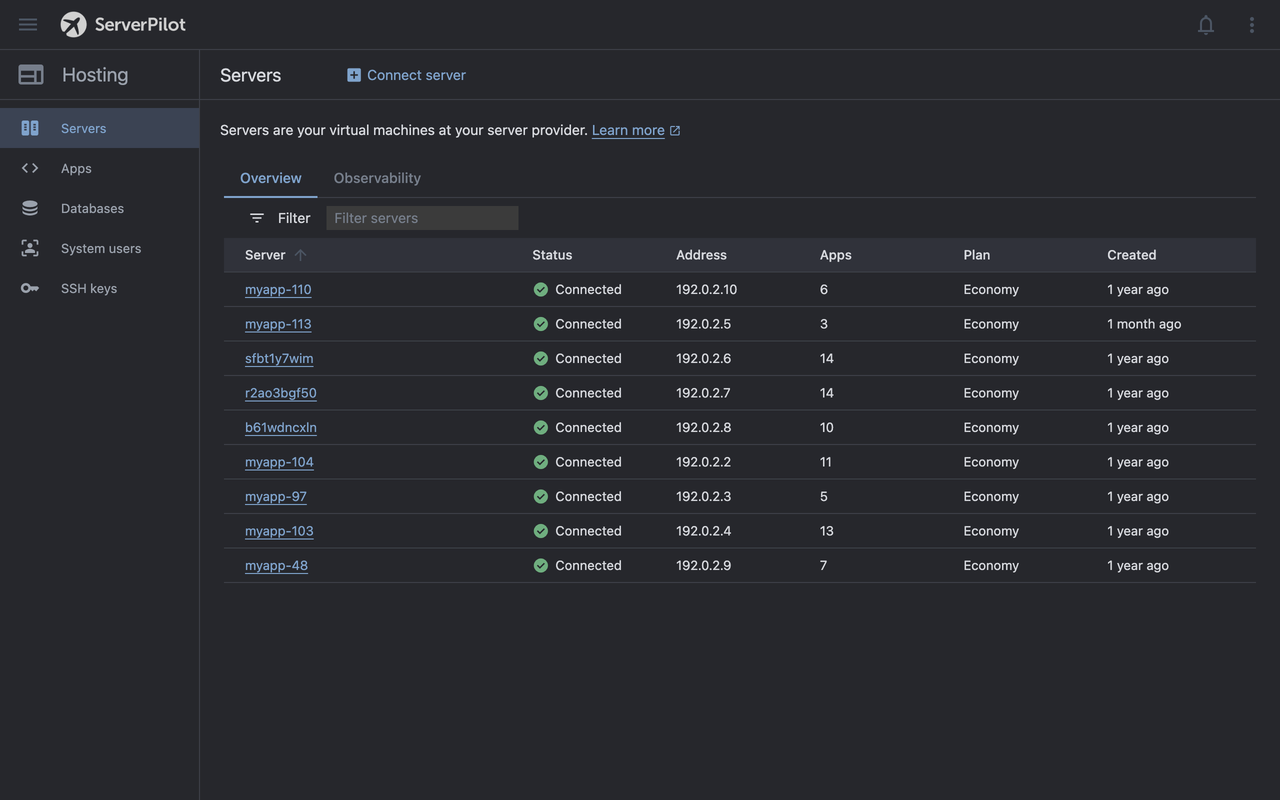Click the address 192.0.2.10
The height and width of the screenshot is (800, 1280).
706,289
